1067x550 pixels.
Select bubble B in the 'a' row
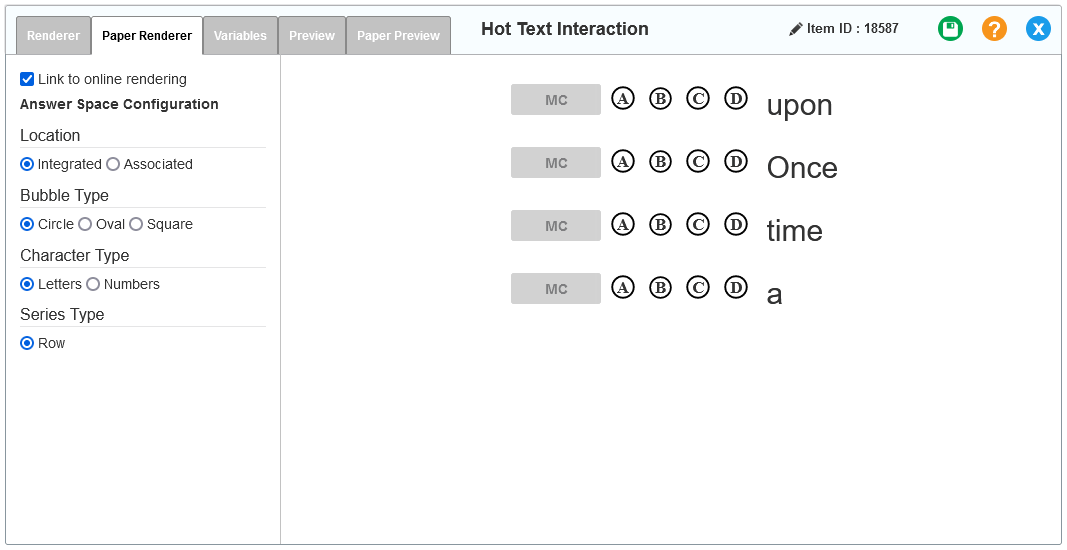pyautogui.click(x=660, y=288)
